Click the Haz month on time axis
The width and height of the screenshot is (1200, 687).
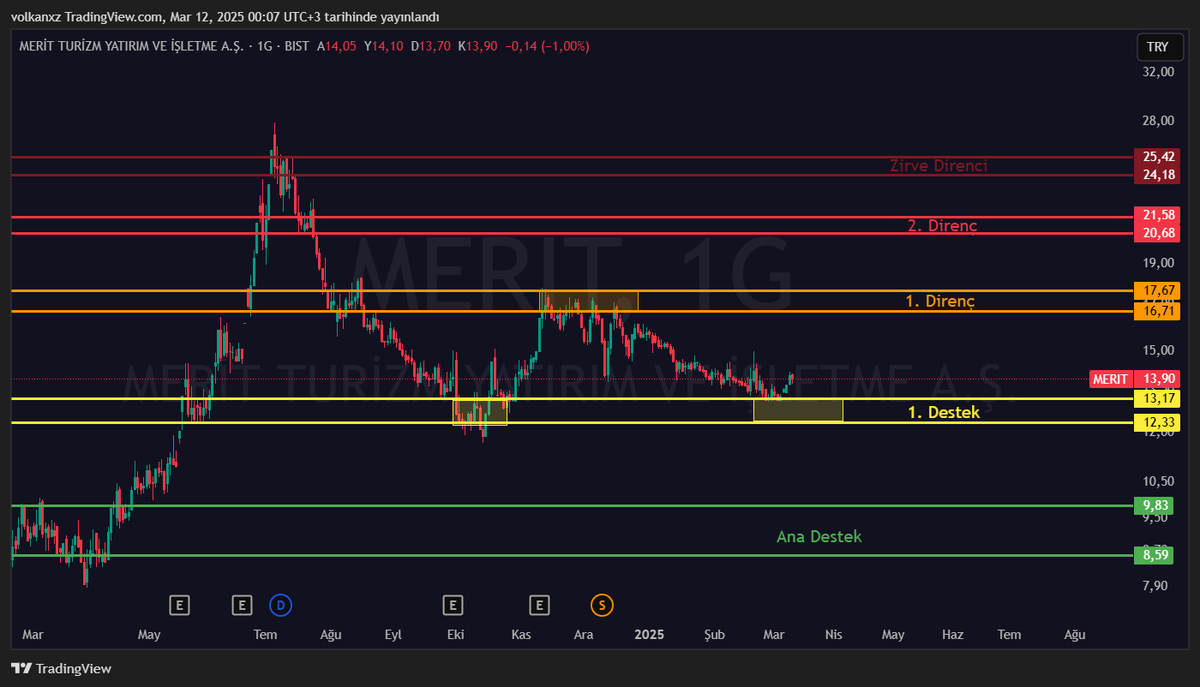point(953,635)
